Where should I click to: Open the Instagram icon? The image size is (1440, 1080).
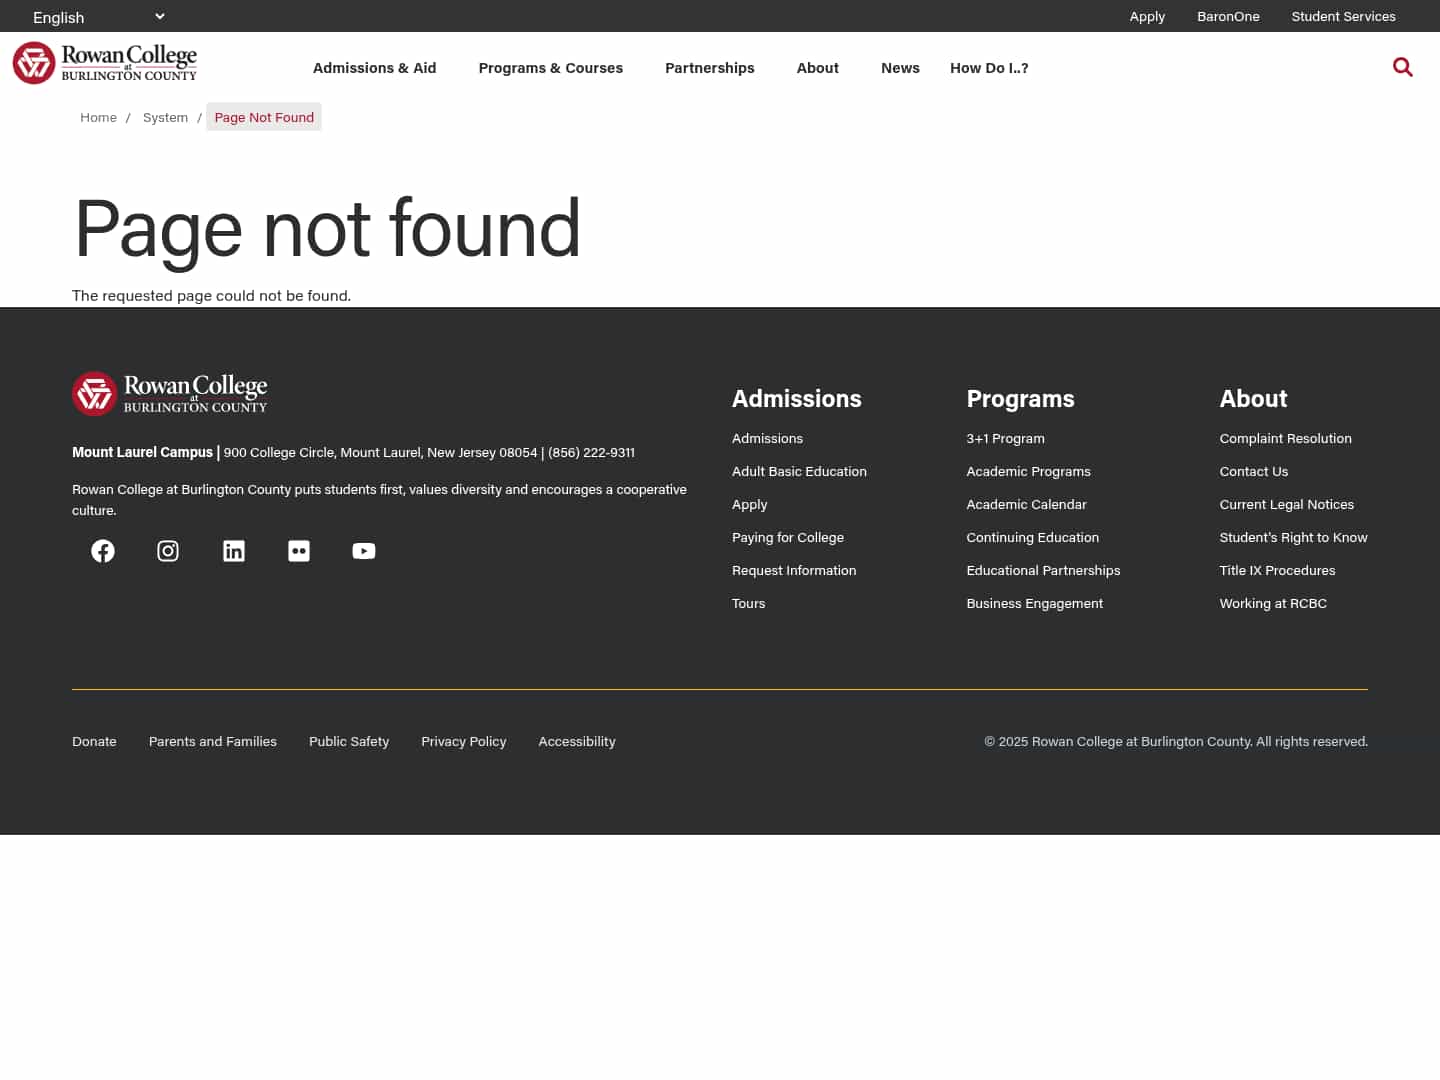167,551
